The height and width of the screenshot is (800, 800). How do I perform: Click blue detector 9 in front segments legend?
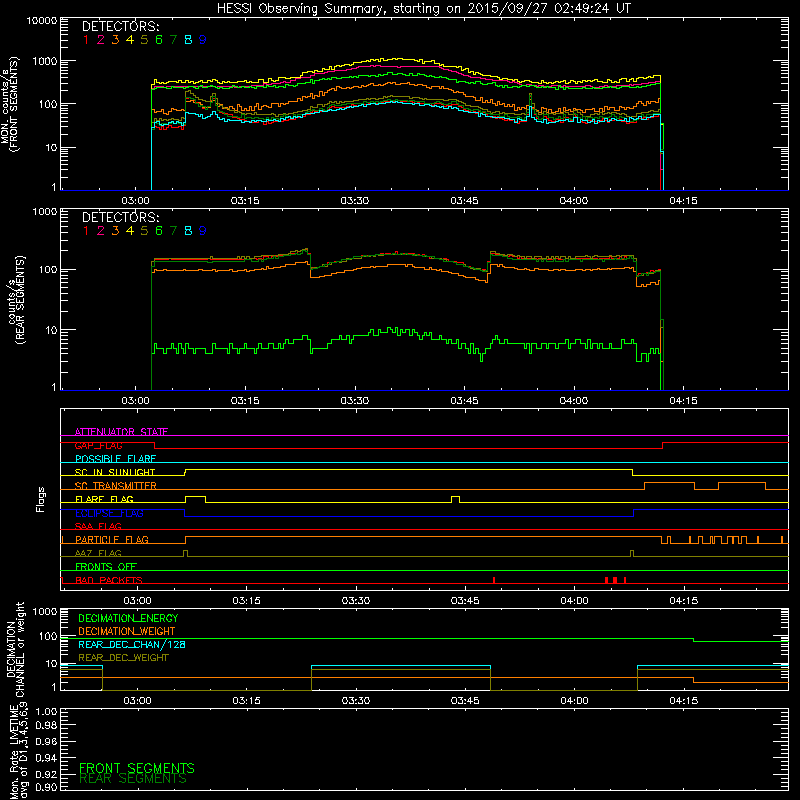click(203, 40)
